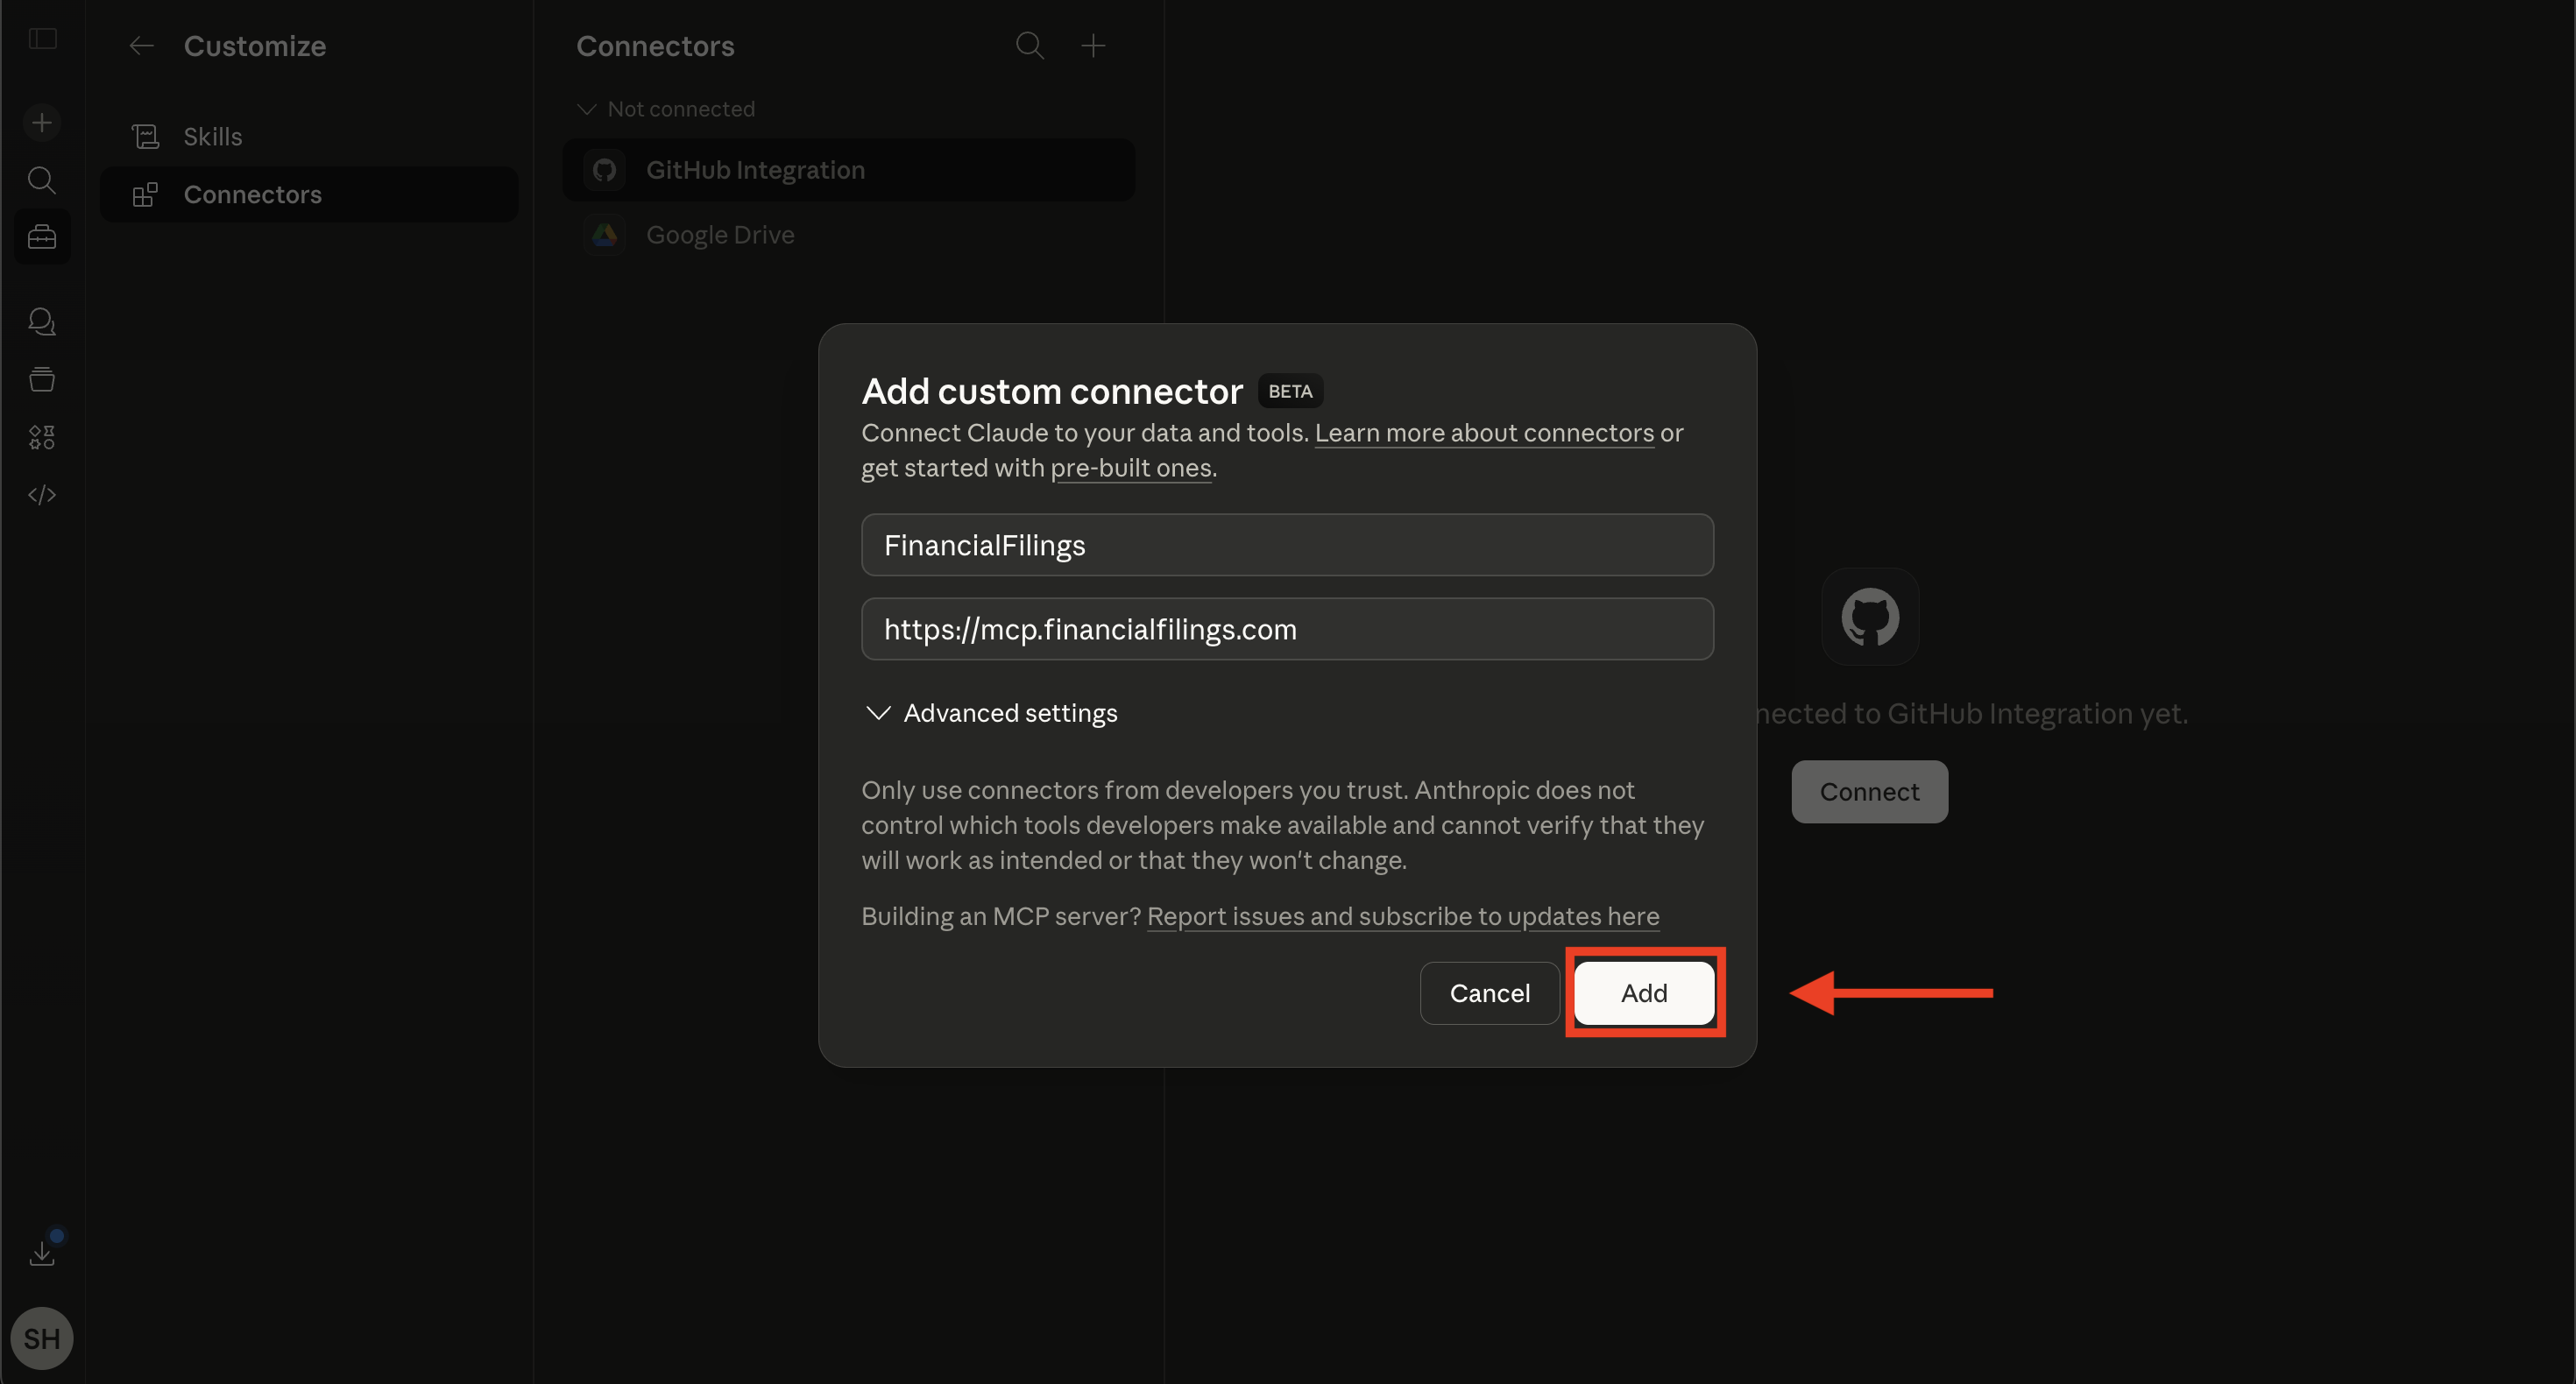2576x1384 pixels.
Task: Click the Connectors panel title
Action: [x=655, y=46]
